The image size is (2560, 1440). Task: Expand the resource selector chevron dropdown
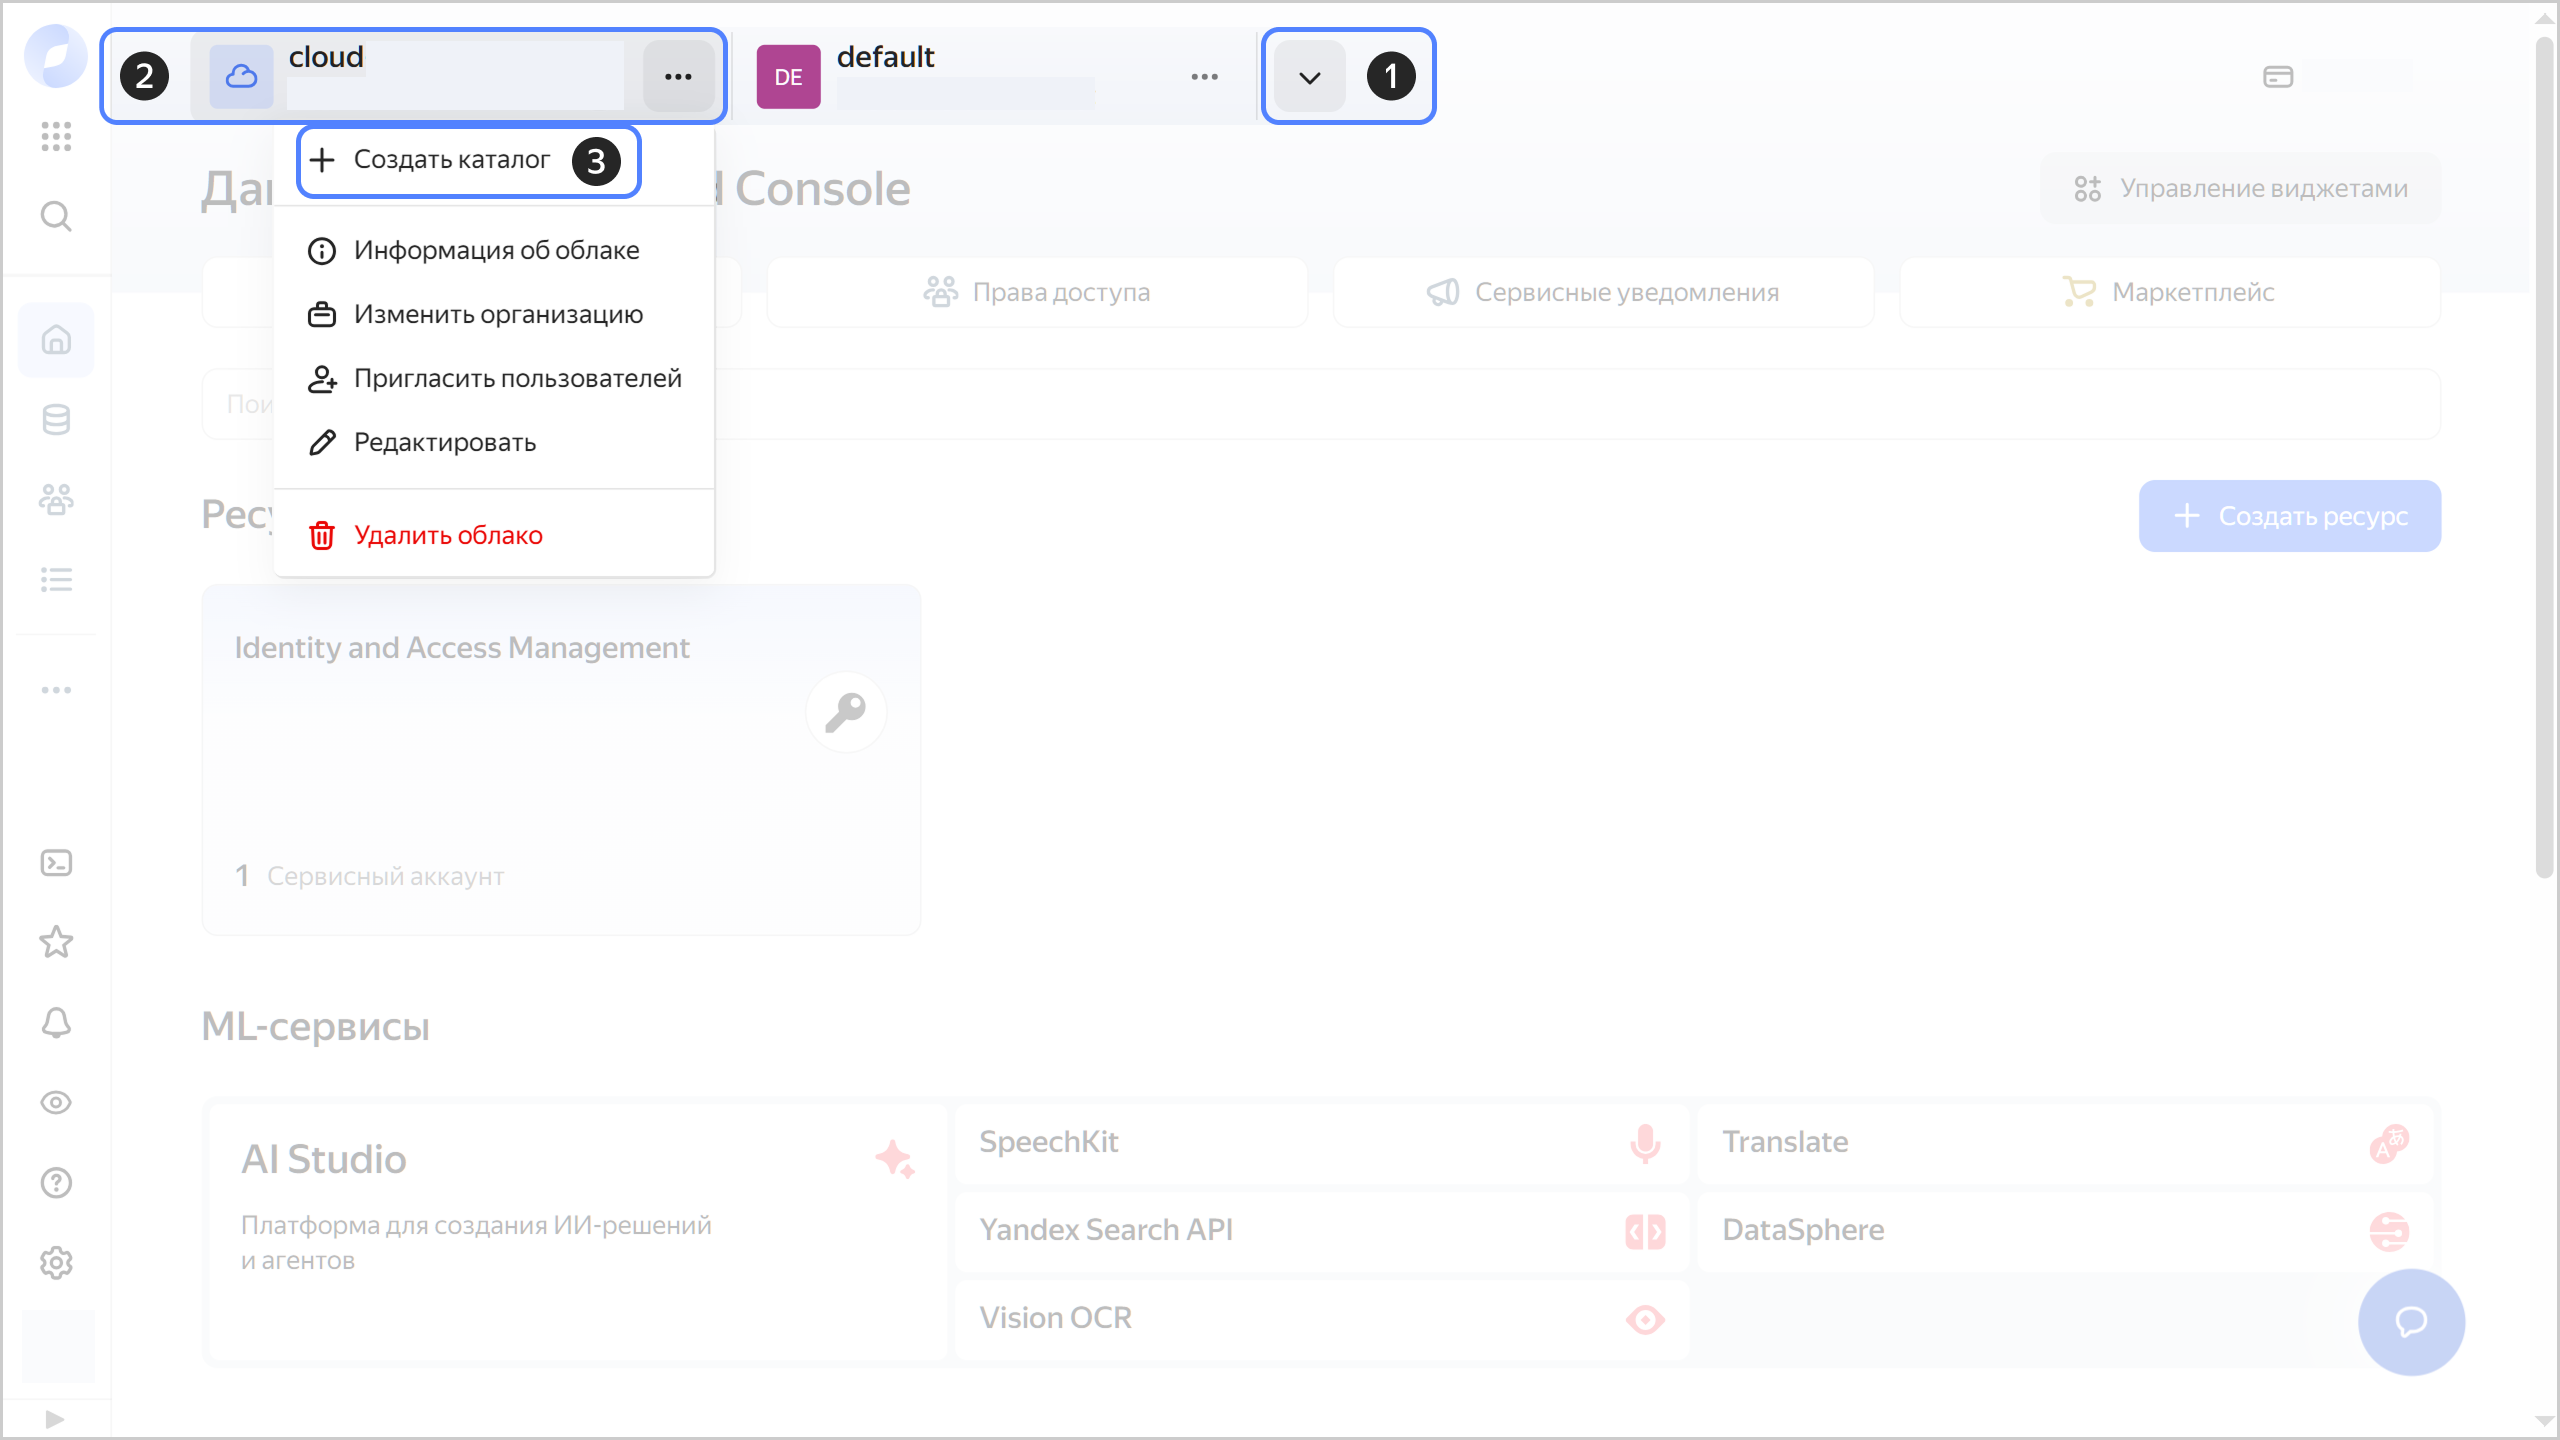[x=1309, y=77]
